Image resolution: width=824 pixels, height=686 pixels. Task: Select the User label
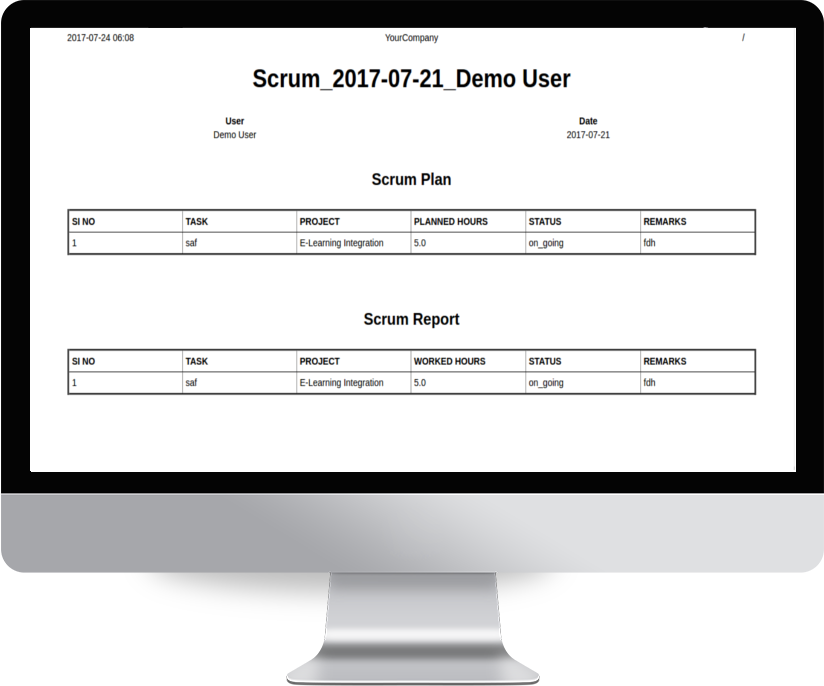click(234, 121)
